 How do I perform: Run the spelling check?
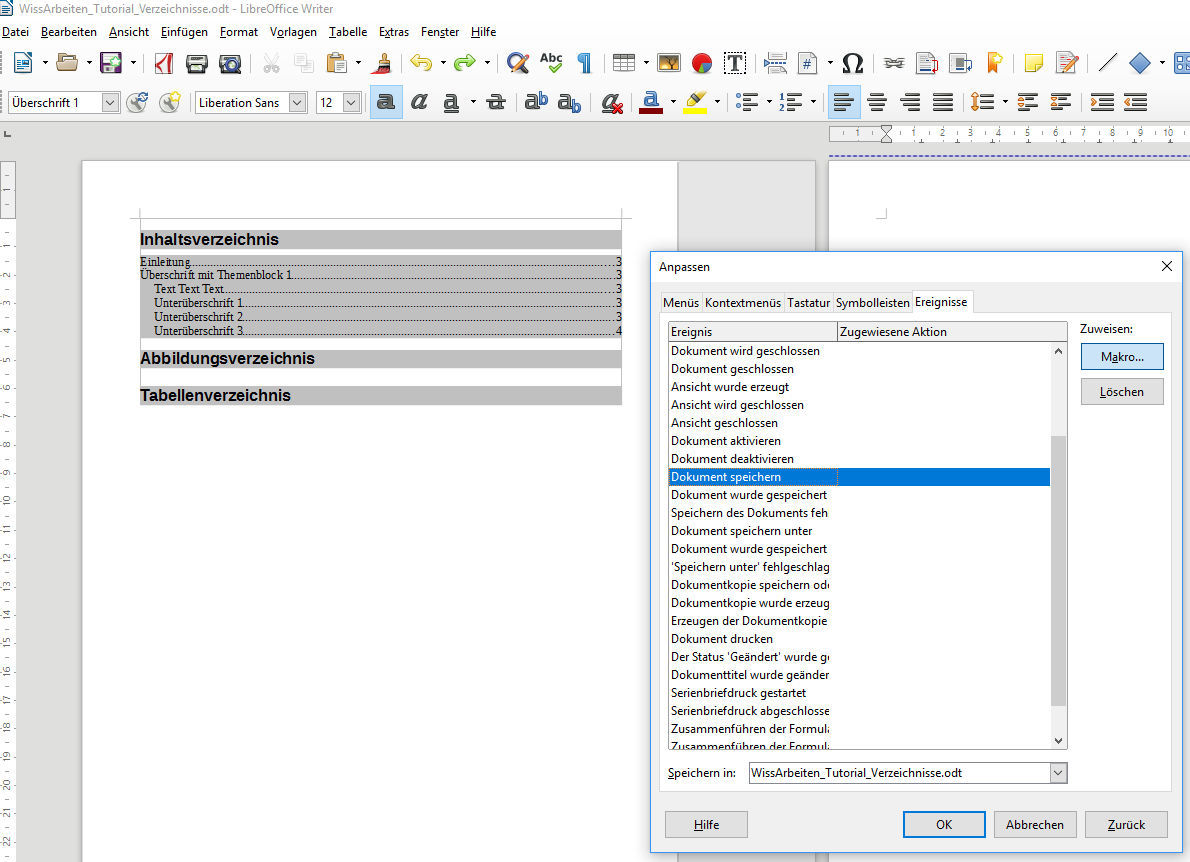(x=551, y=63)
